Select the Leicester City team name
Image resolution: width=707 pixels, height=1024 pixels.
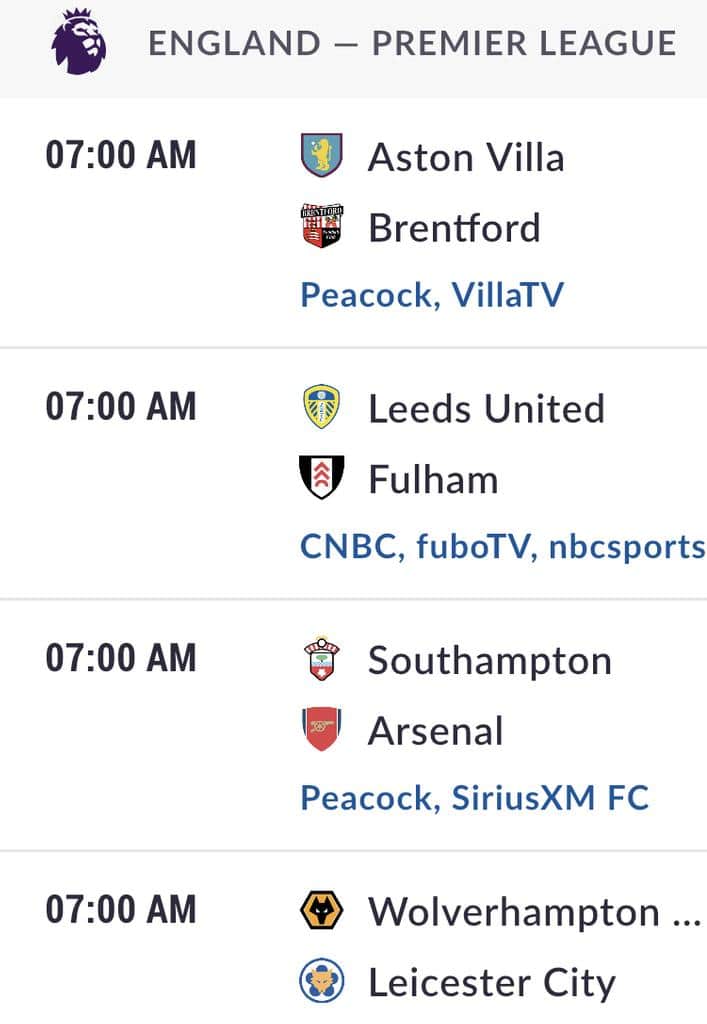(492, 983)
